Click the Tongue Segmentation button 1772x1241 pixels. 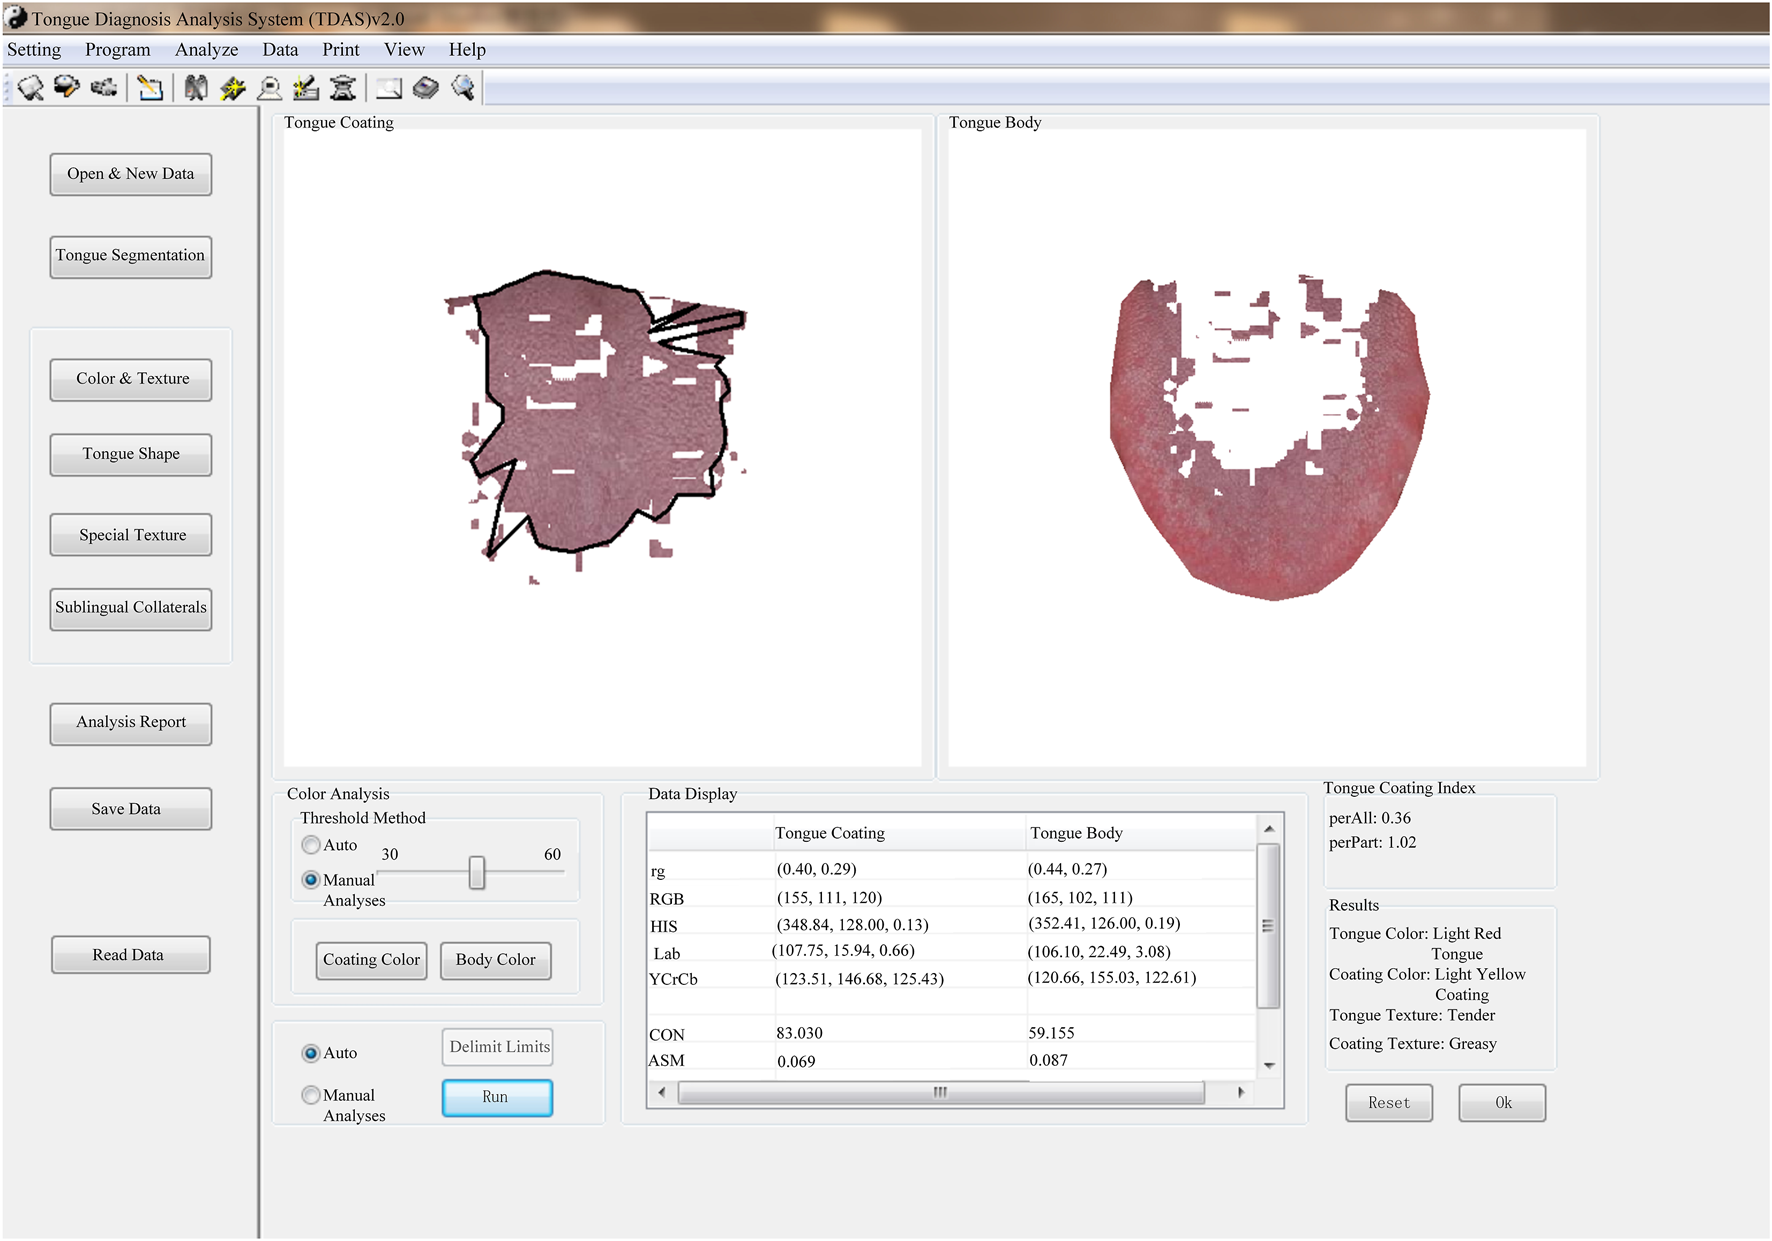(x=130, y=256)
